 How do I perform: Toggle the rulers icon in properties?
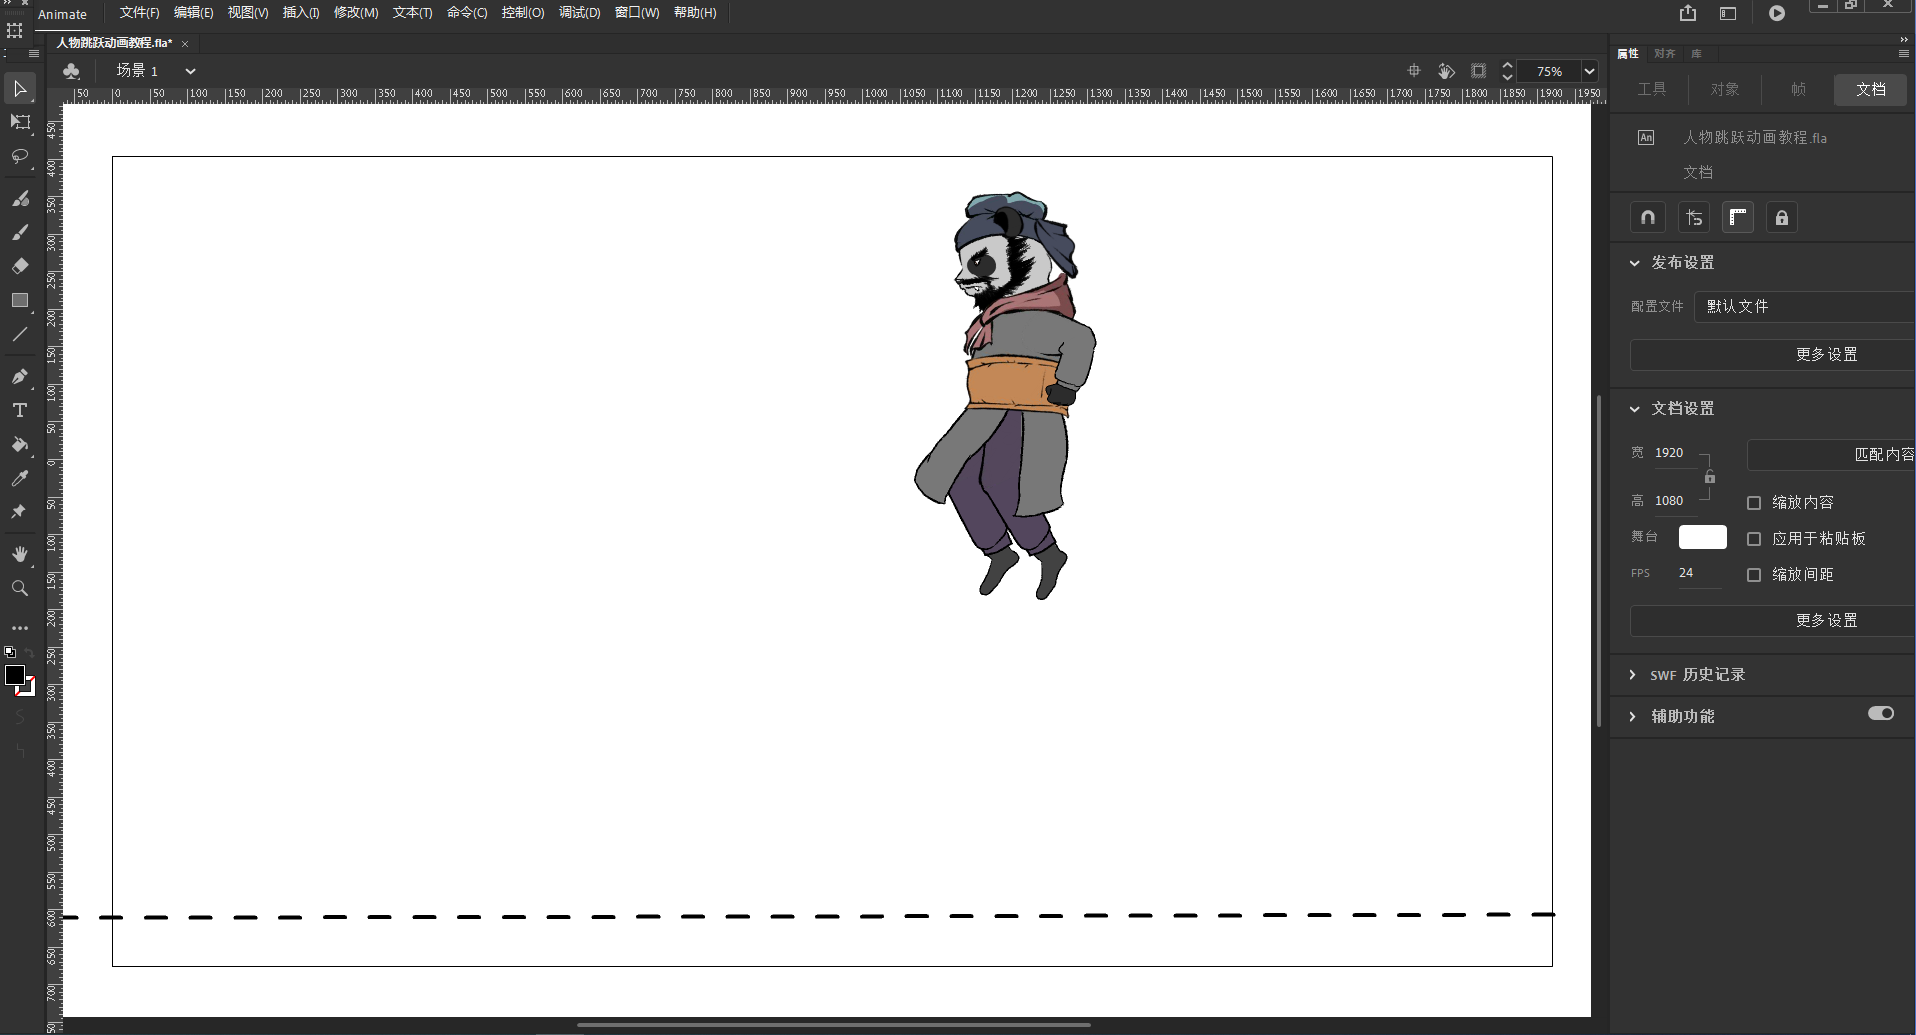[1738, 218]
